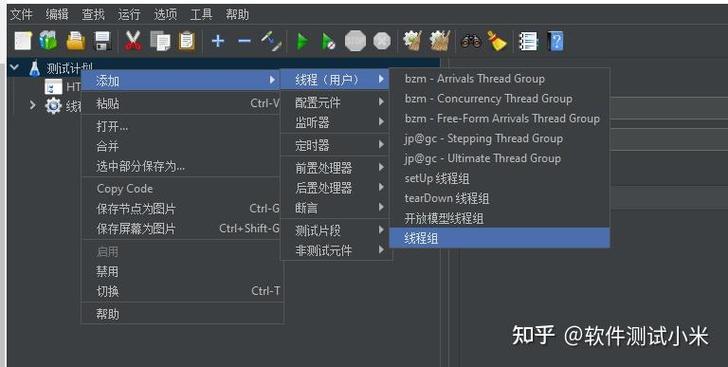
Task: Open the 文件 menu
Action: (x=21, y=14)
